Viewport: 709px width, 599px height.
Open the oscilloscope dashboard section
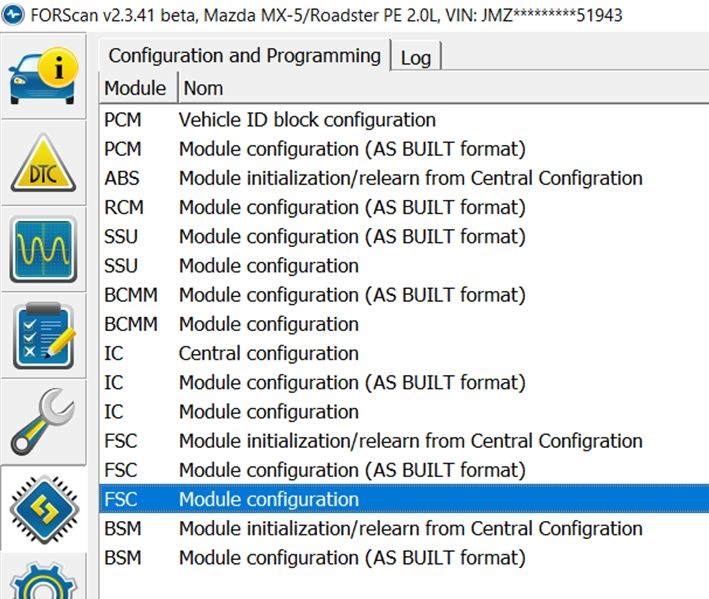click(43, 249)
